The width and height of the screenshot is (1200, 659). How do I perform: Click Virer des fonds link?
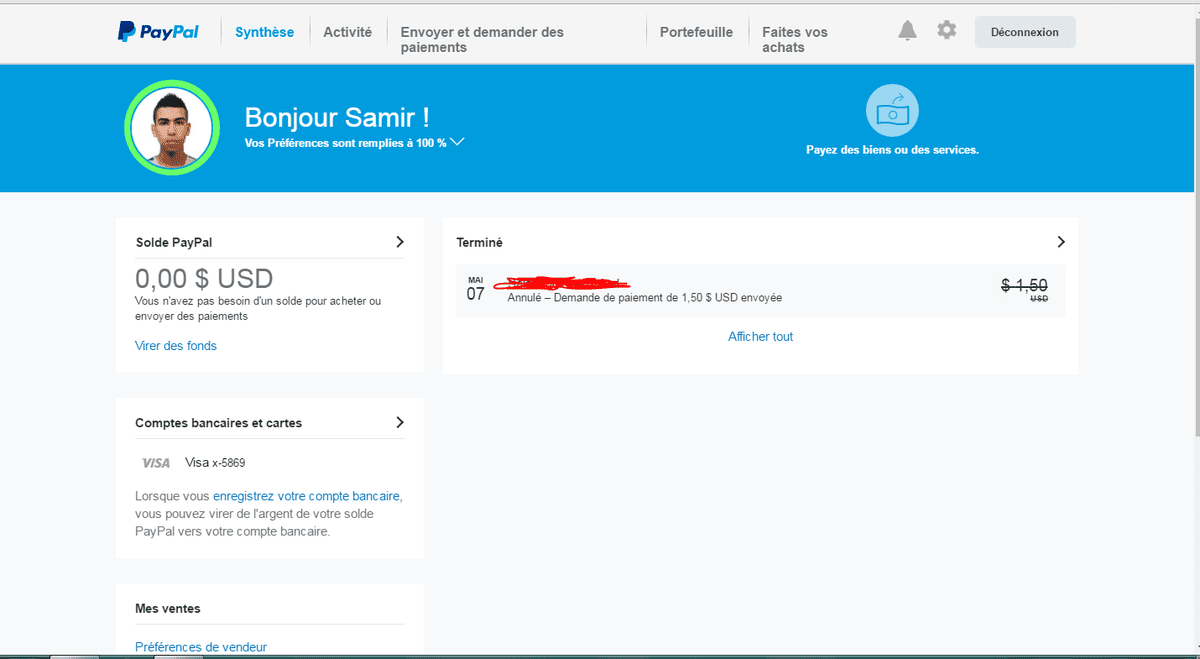click(176, 346)
